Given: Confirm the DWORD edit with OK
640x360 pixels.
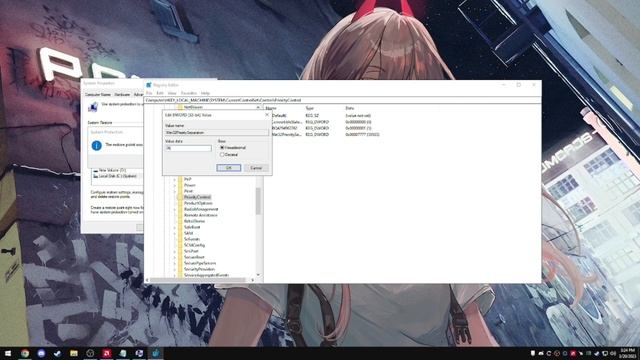Looking at the screenshot, I should pos(229,168).
